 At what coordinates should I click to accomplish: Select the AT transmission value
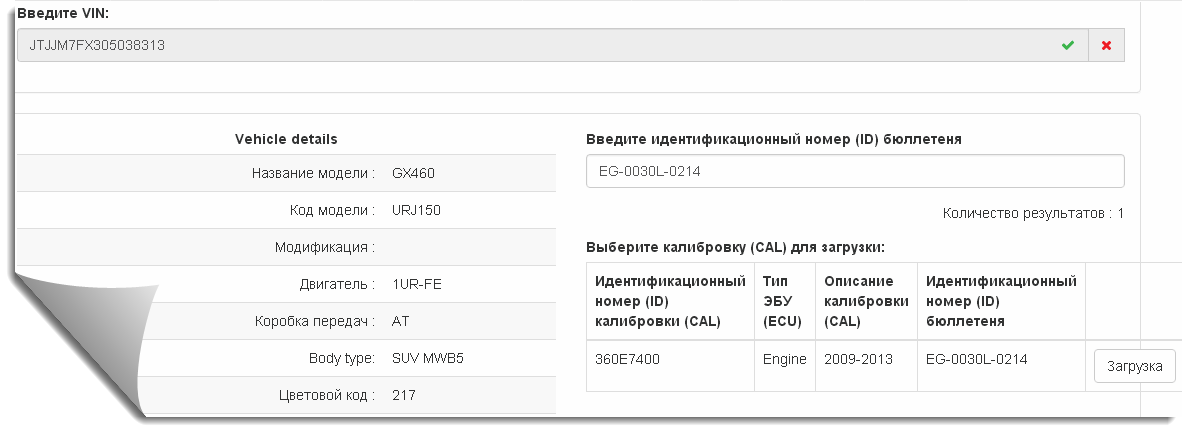tap(402, 321)
